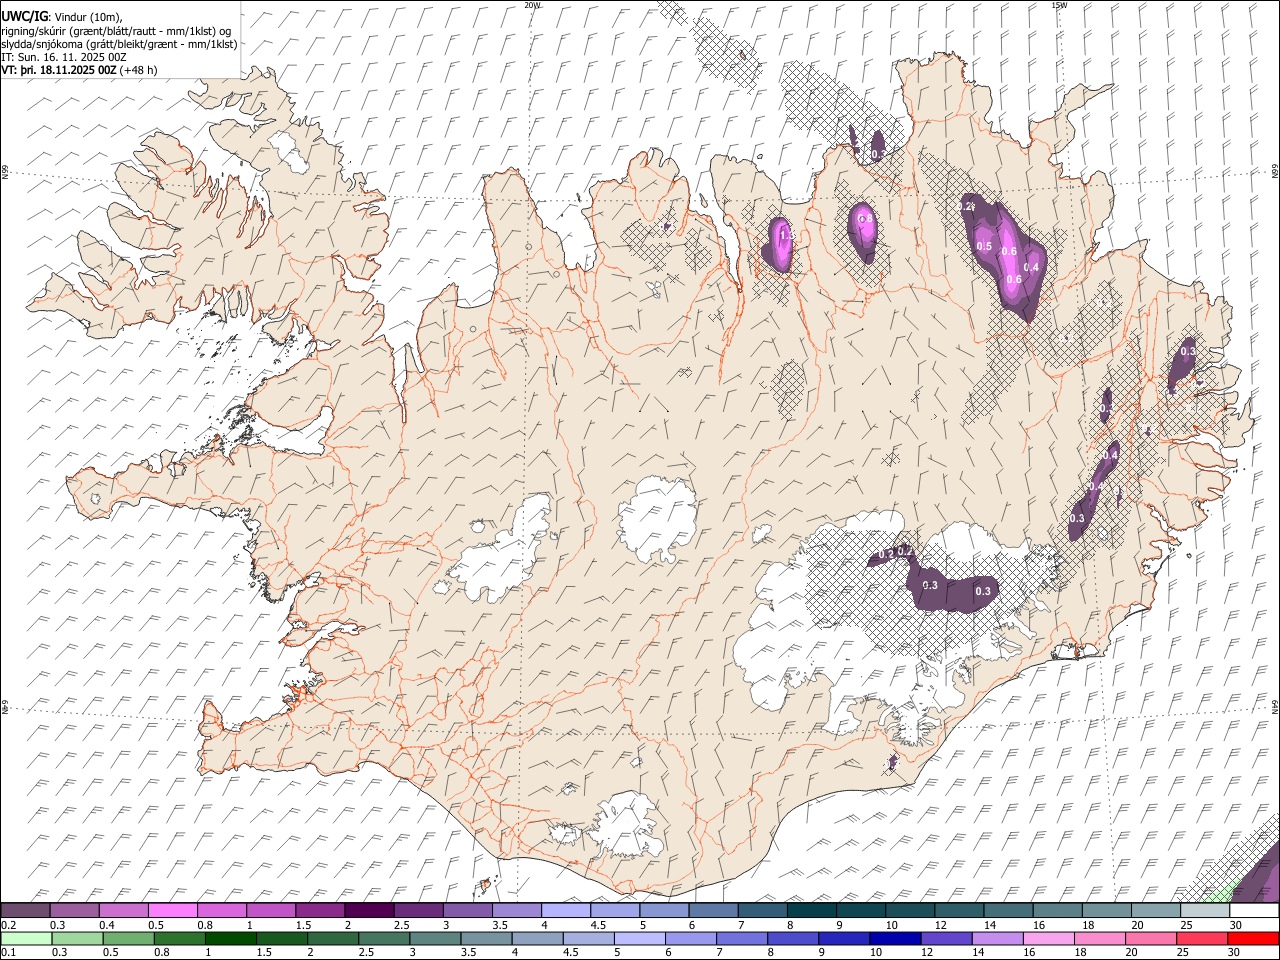Select bright pink snow swatch labelled 0.5

click(x=172, y=911)
